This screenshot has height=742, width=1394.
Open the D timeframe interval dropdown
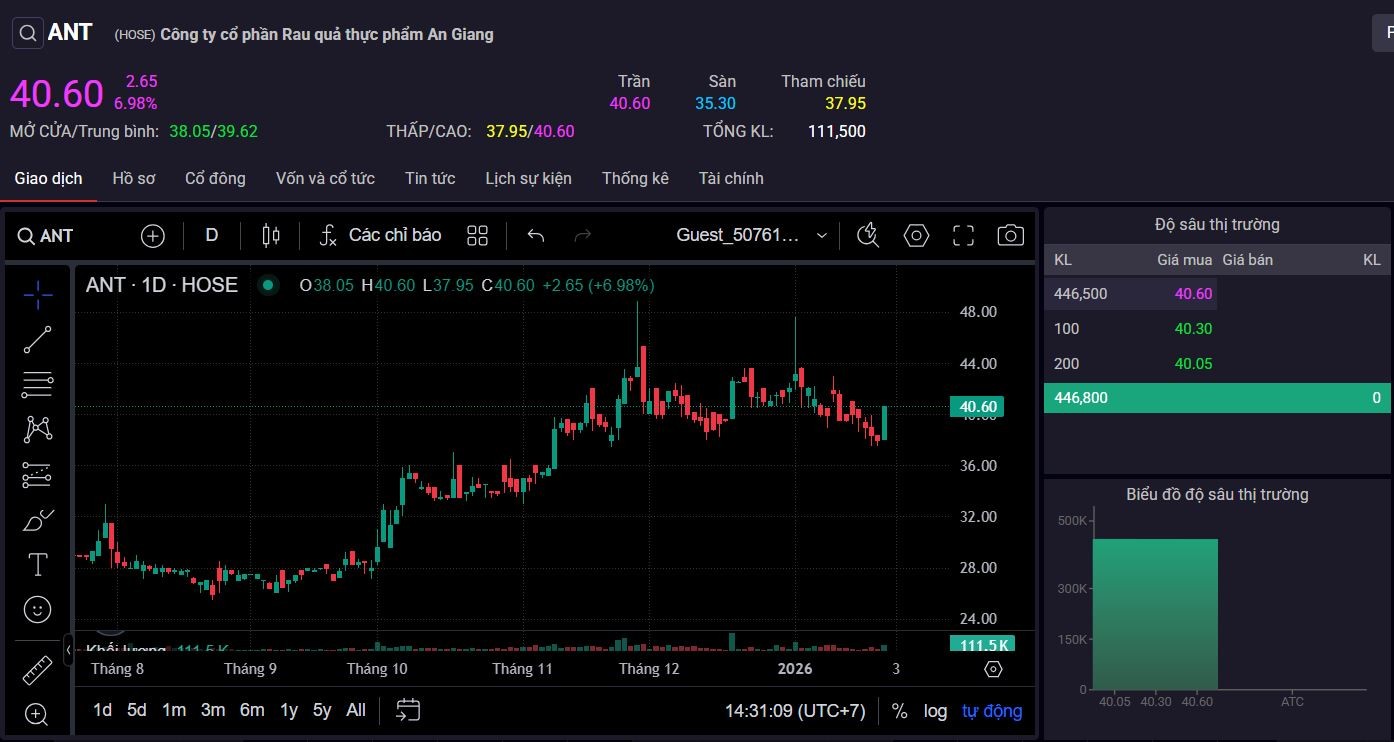[x=212, y=236]
